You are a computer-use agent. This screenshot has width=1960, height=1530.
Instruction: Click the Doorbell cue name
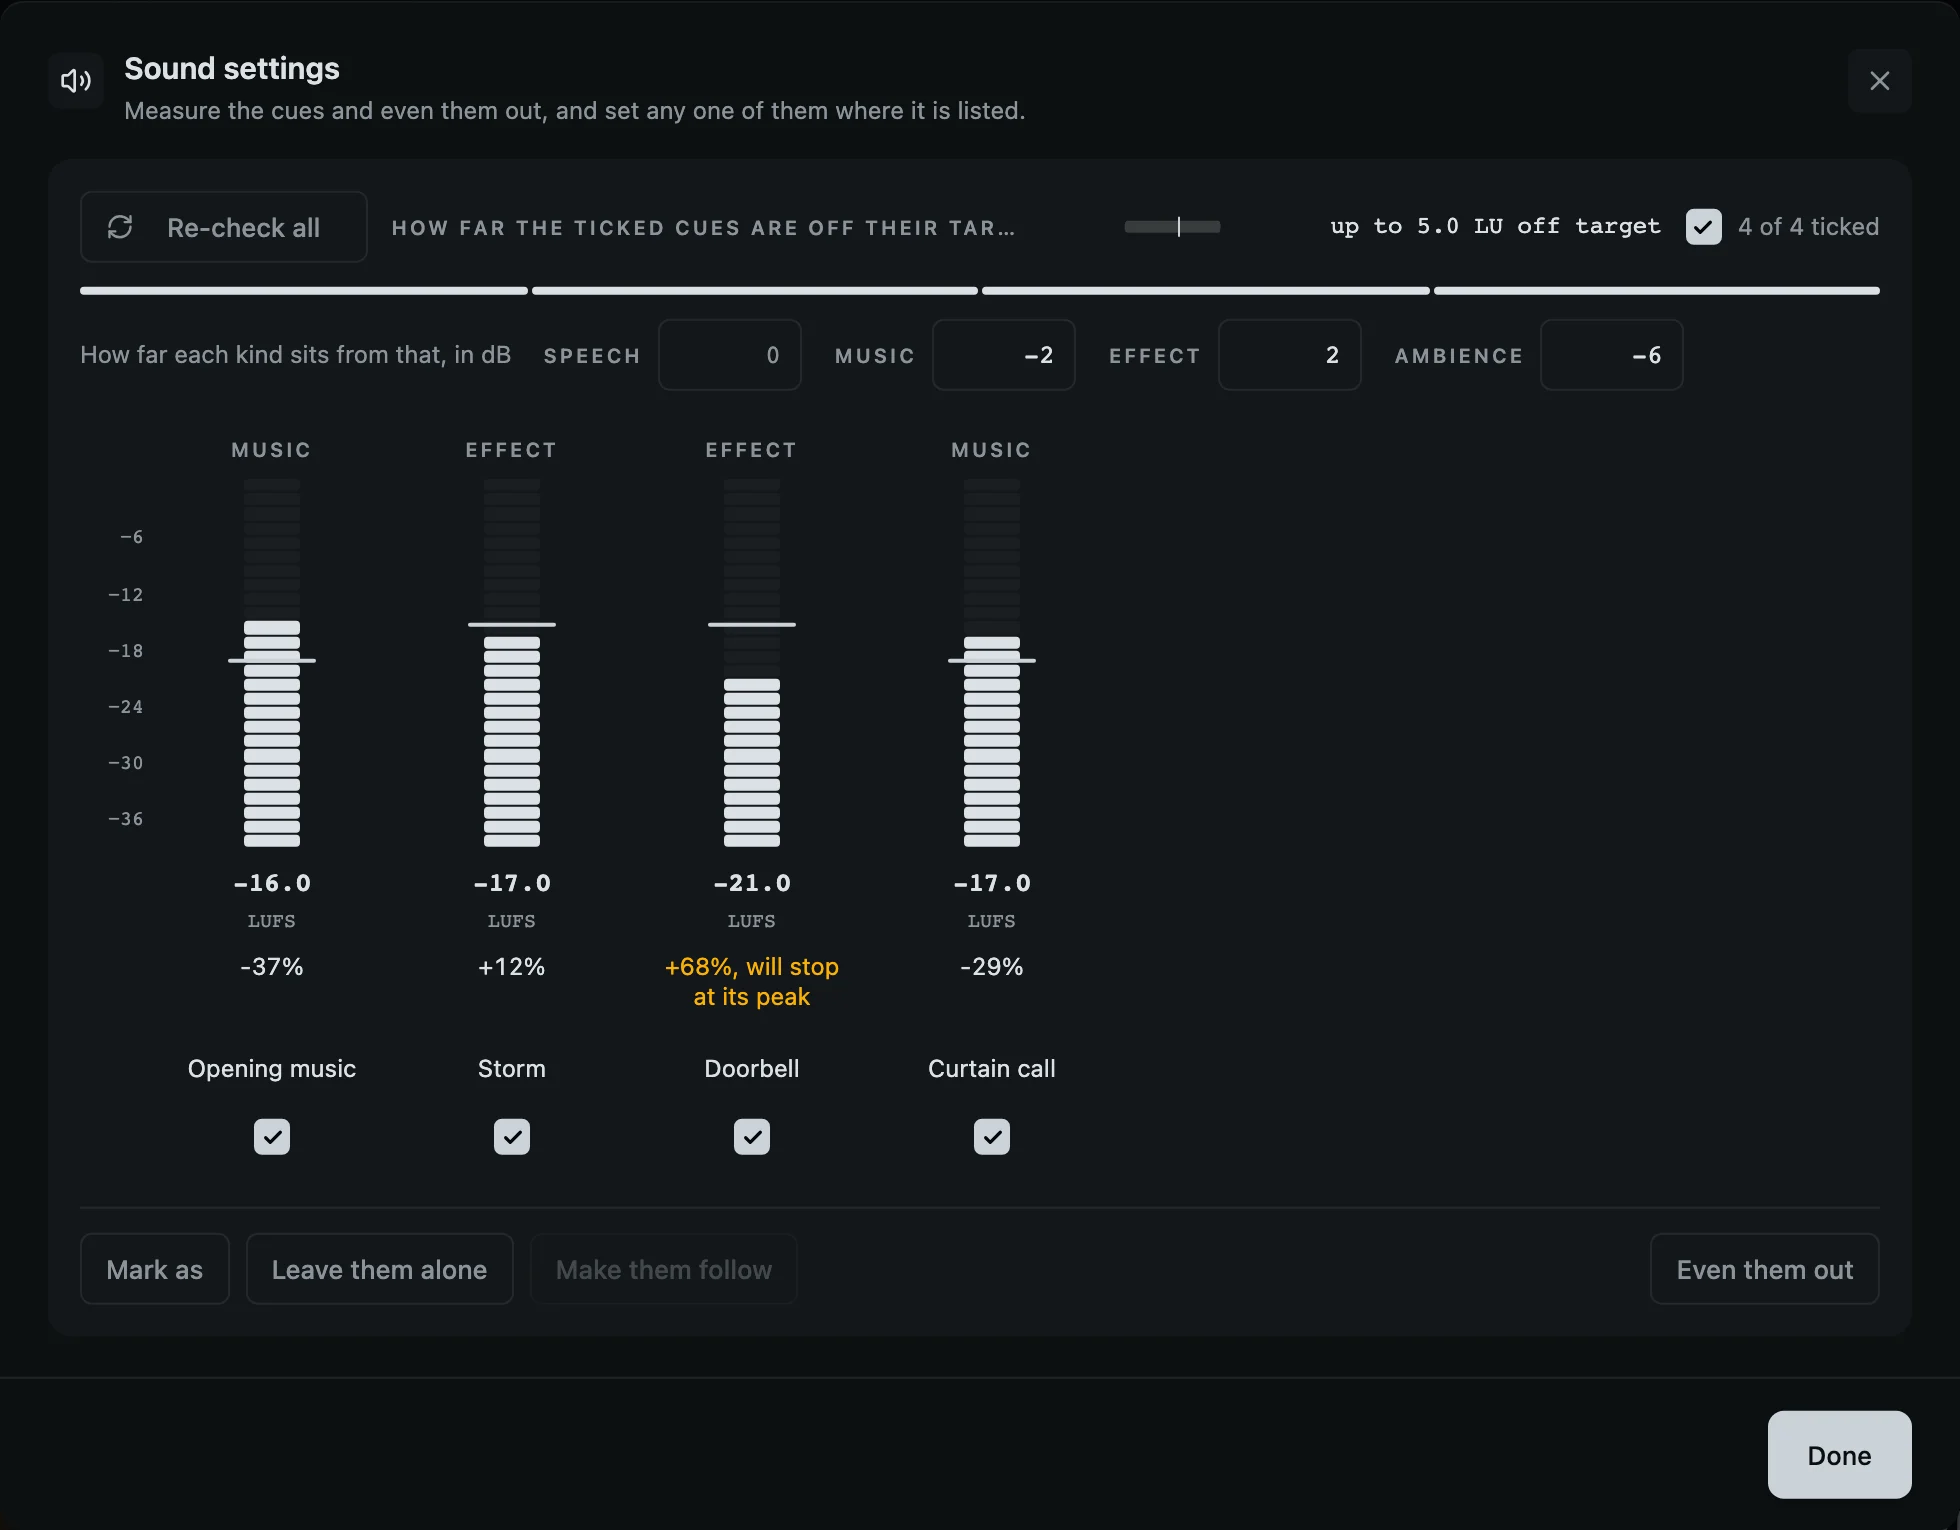point(752,1069)
